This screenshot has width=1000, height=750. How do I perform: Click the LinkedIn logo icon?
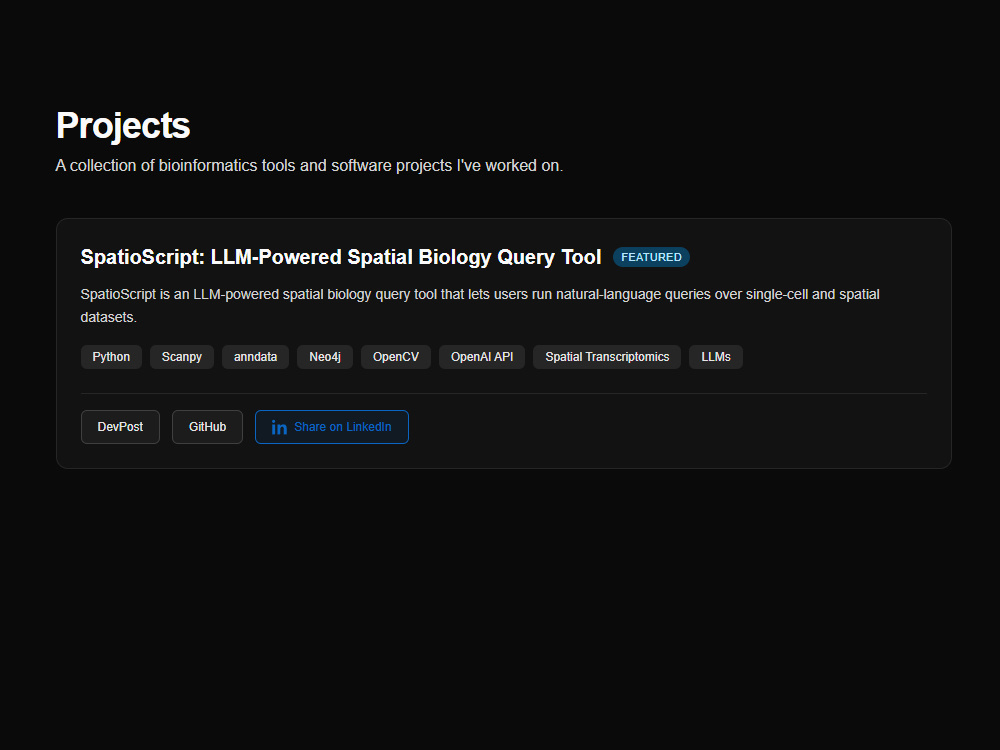(x=279, y=427)
